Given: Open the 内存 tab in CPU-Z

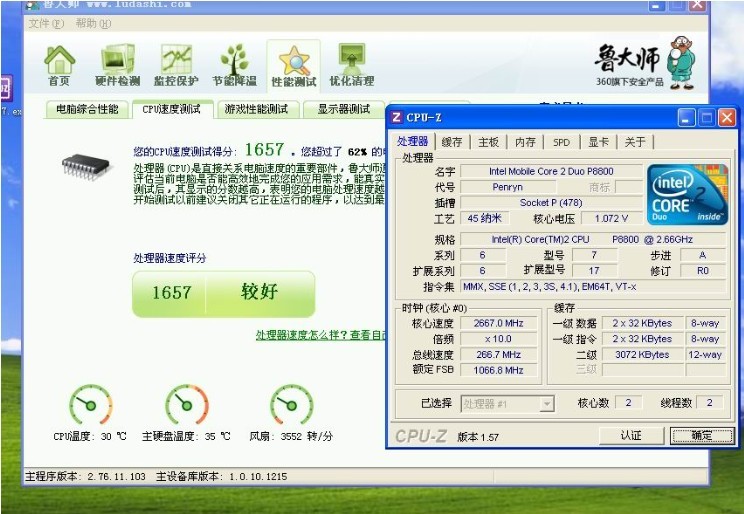Looking at the screenshot, I should click(x=525, y=142).
